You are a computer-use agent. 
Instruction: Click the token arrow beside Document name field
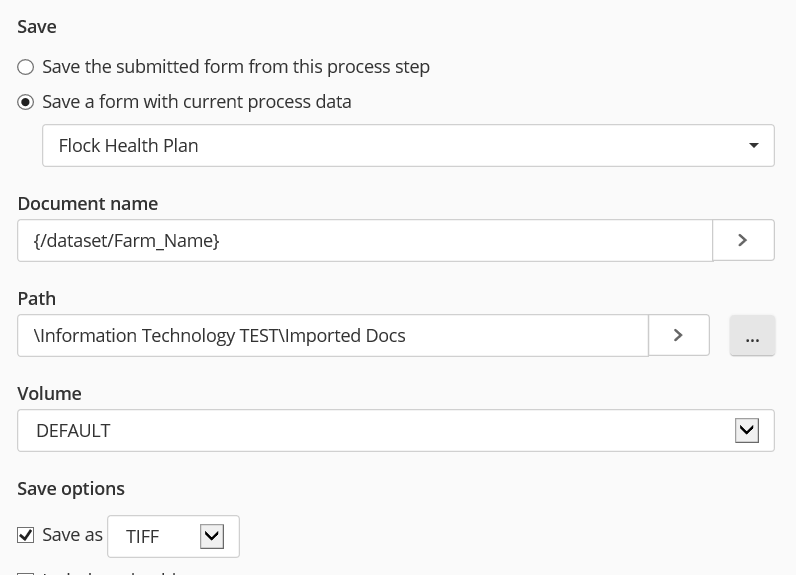pos(743,240)
